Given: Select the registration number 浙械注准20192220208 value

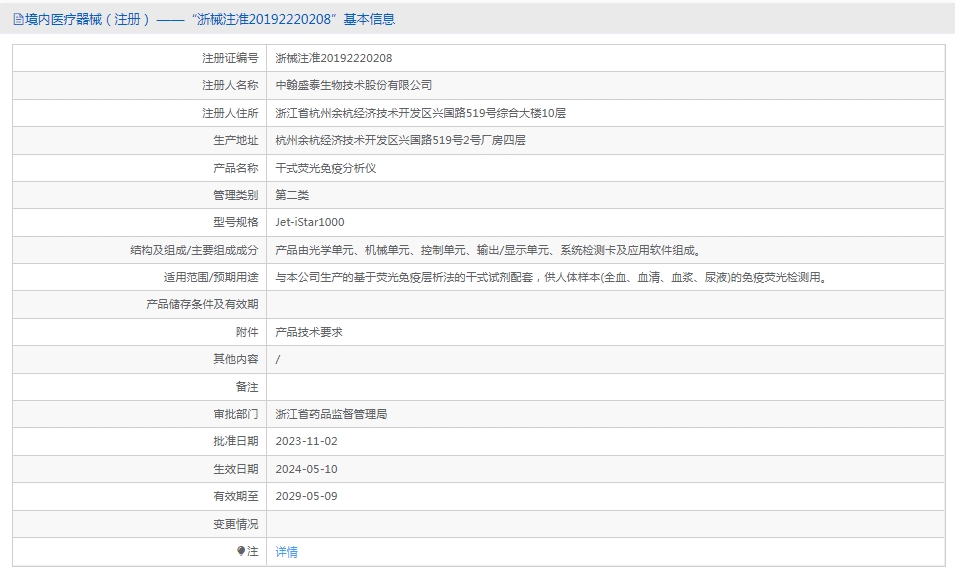Looking at the screenshot, I should 334,58.
